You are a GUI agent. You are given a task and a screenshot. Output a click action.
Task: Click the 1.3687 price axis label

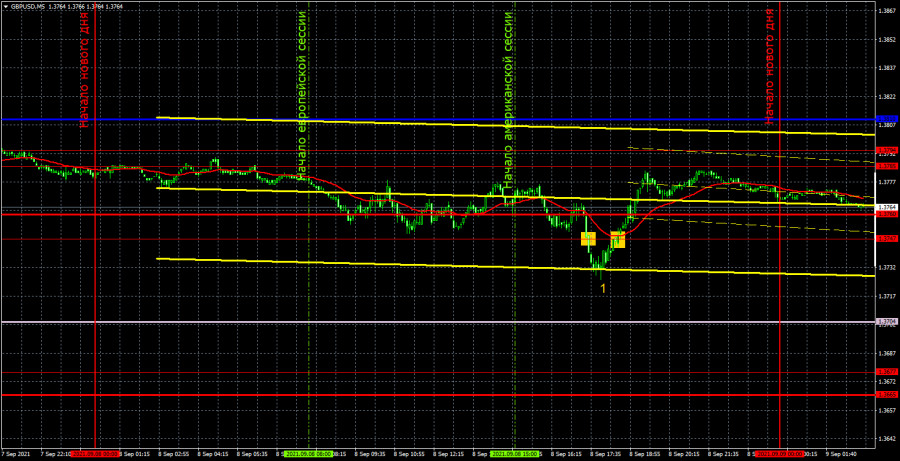tap(886, 353)
